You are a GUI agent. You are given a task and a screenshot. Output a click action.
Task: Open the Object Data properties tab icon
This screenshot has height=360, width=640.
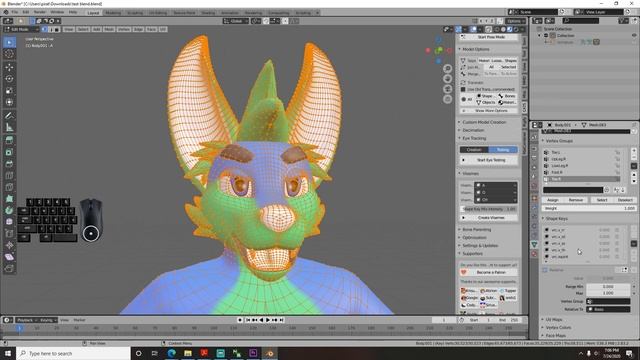[x=534, y=244]
